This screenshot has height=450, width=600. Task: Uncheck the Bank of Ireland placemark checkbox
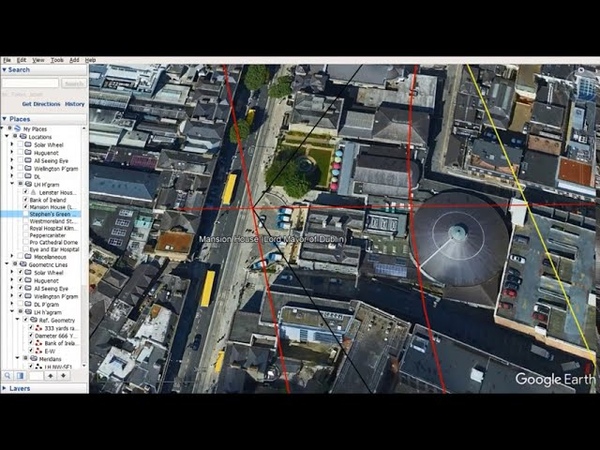[x=26, y=200]
